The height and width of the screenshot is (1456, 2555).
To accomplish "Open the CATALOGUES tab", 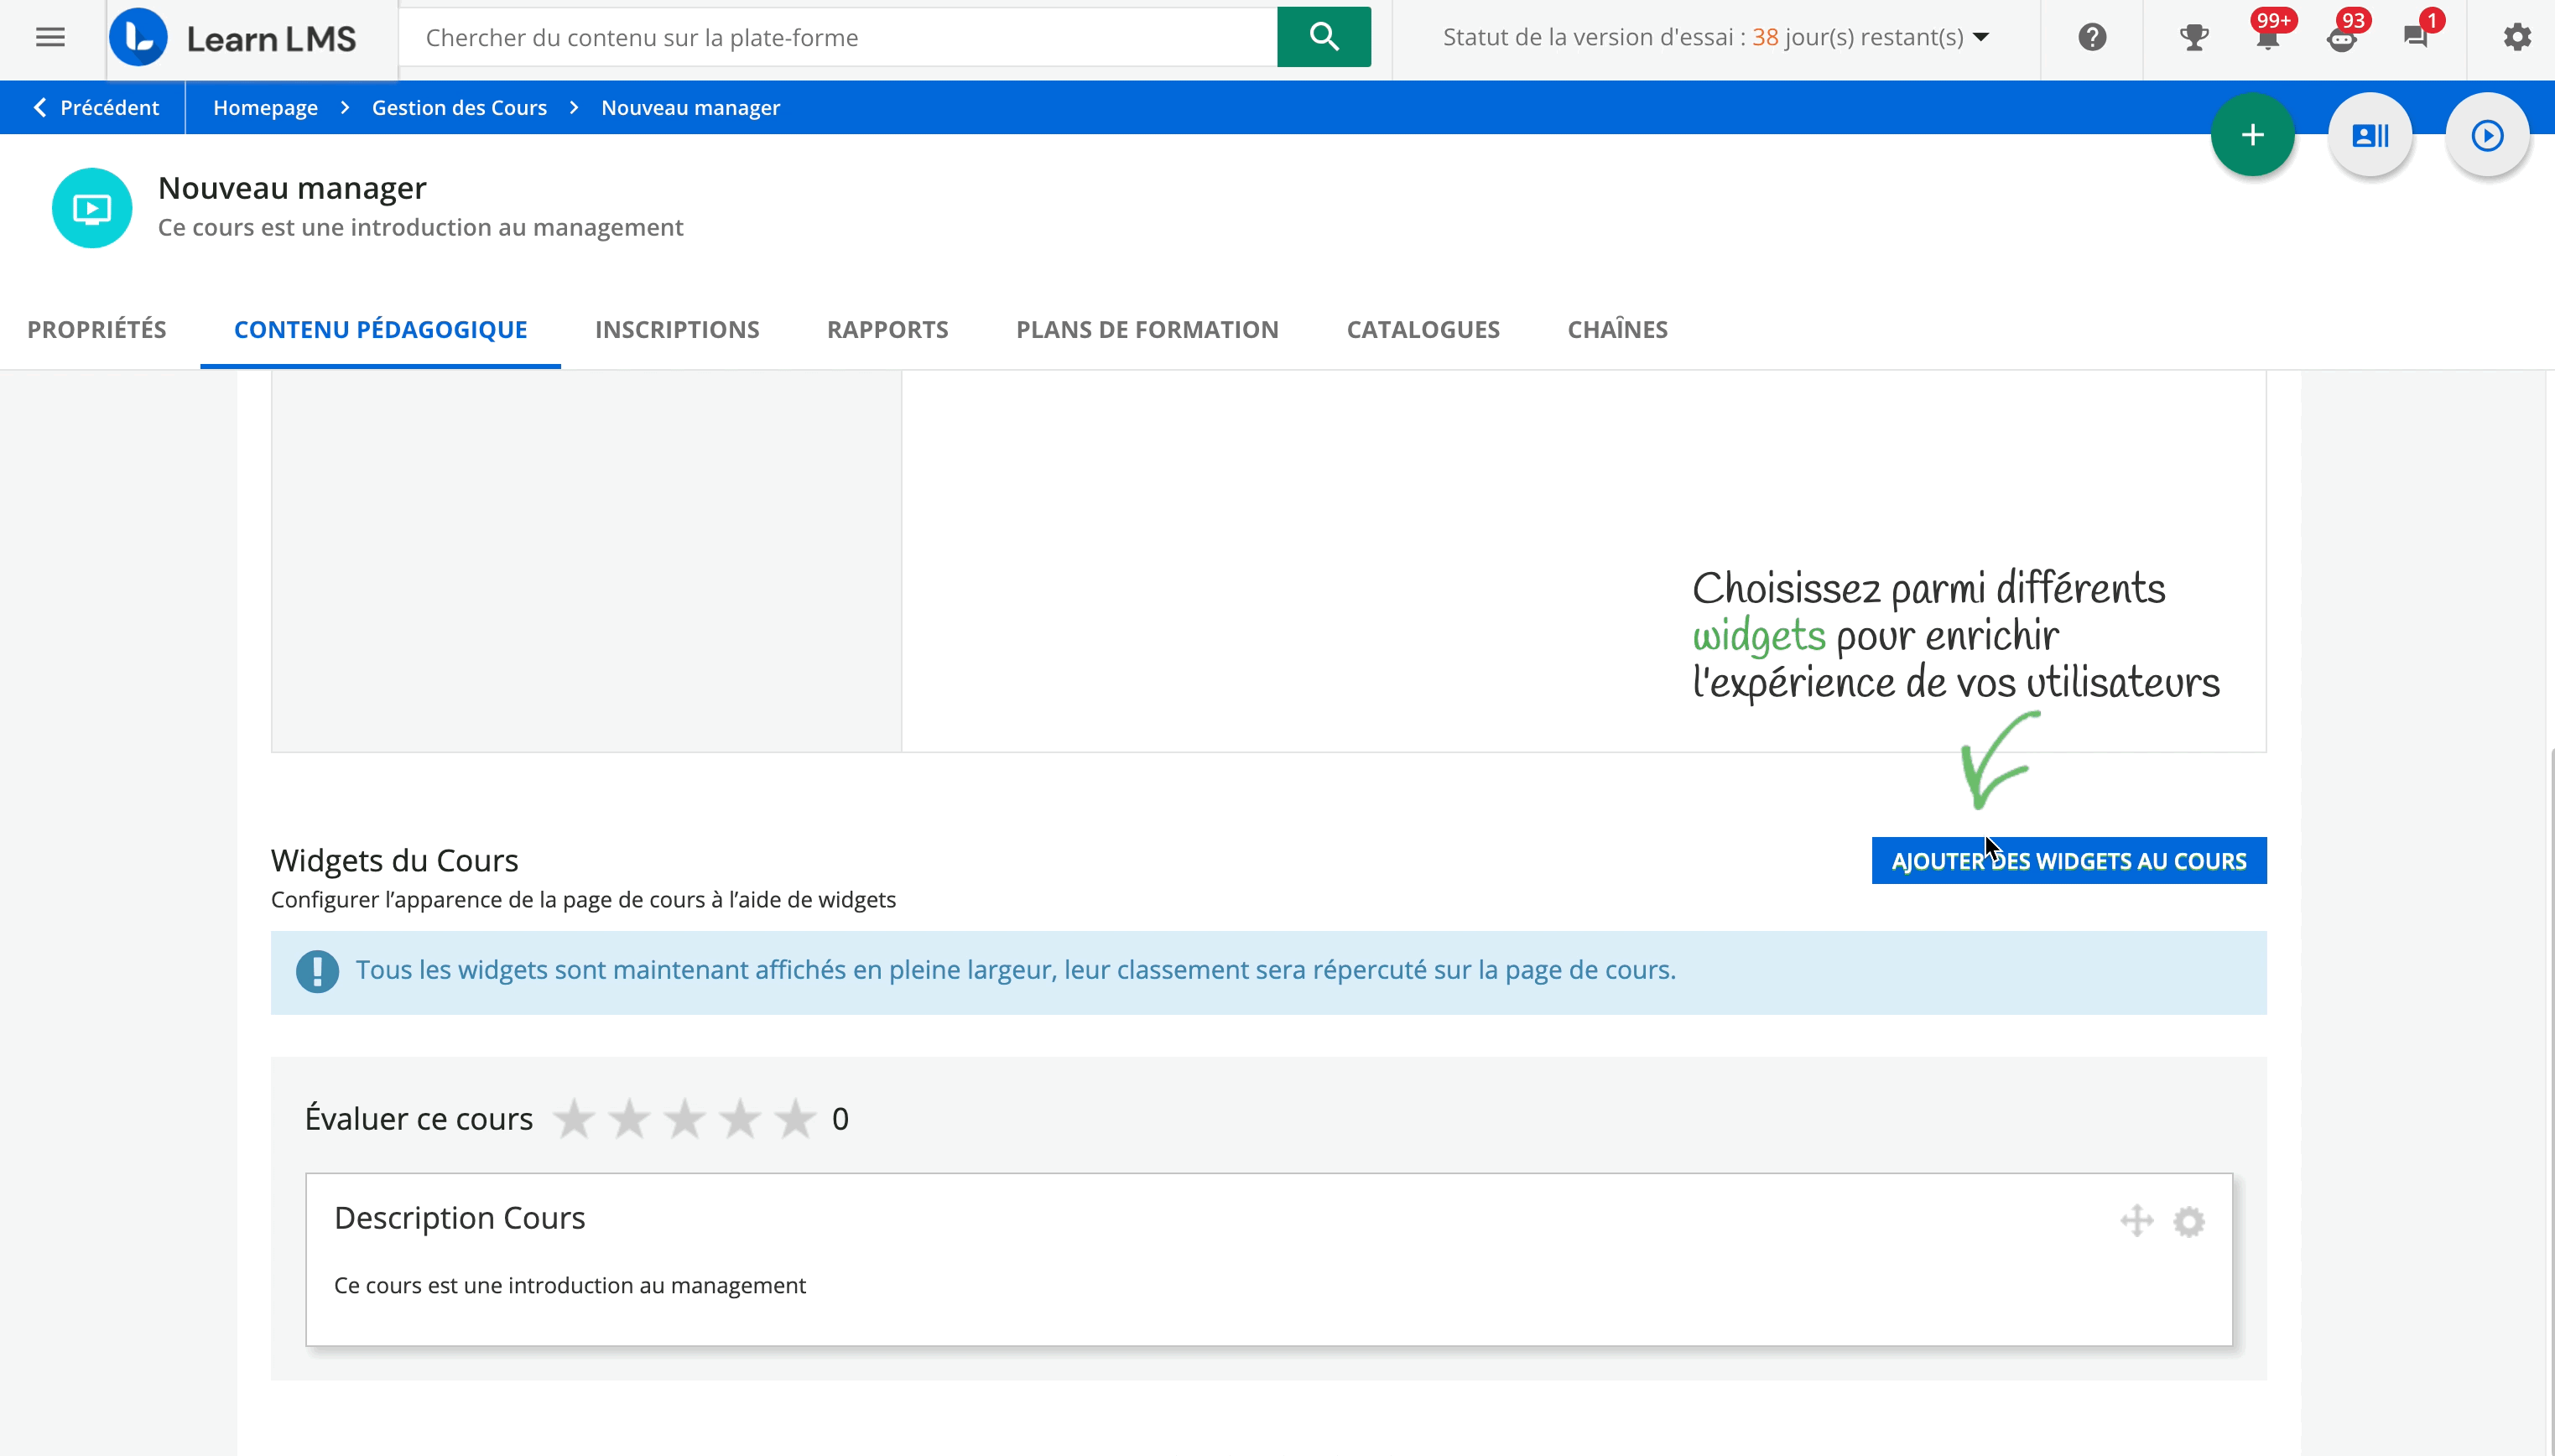I will coord(1422,329).
